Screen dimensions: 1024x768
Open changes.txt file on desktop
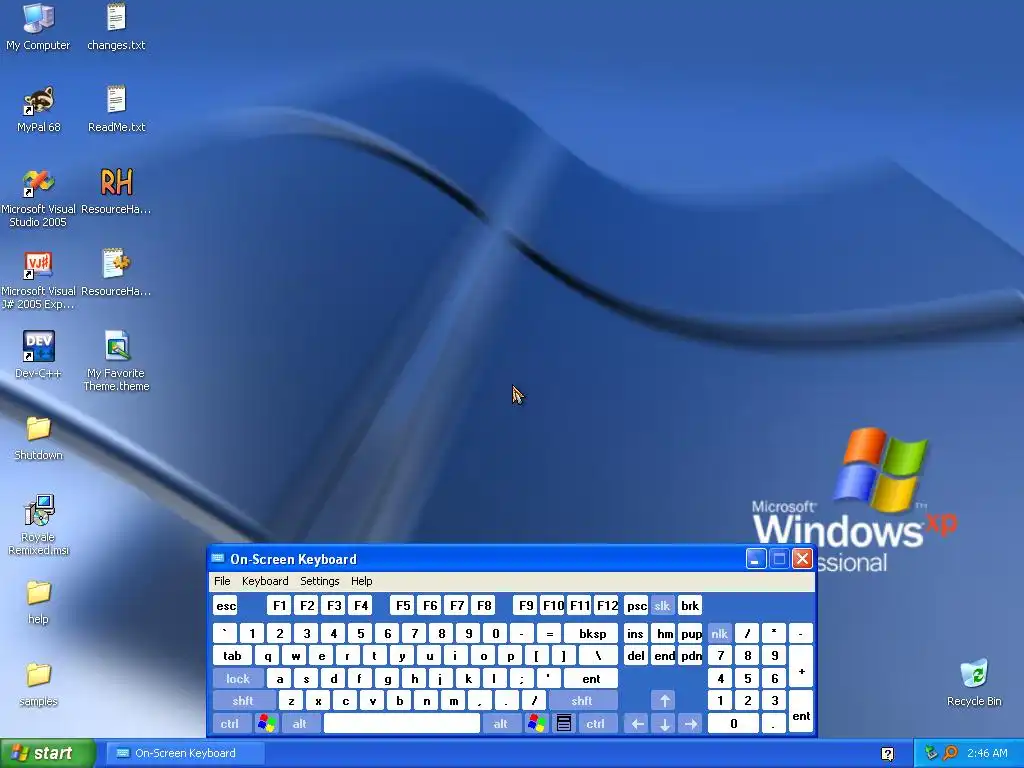(116, 27)
